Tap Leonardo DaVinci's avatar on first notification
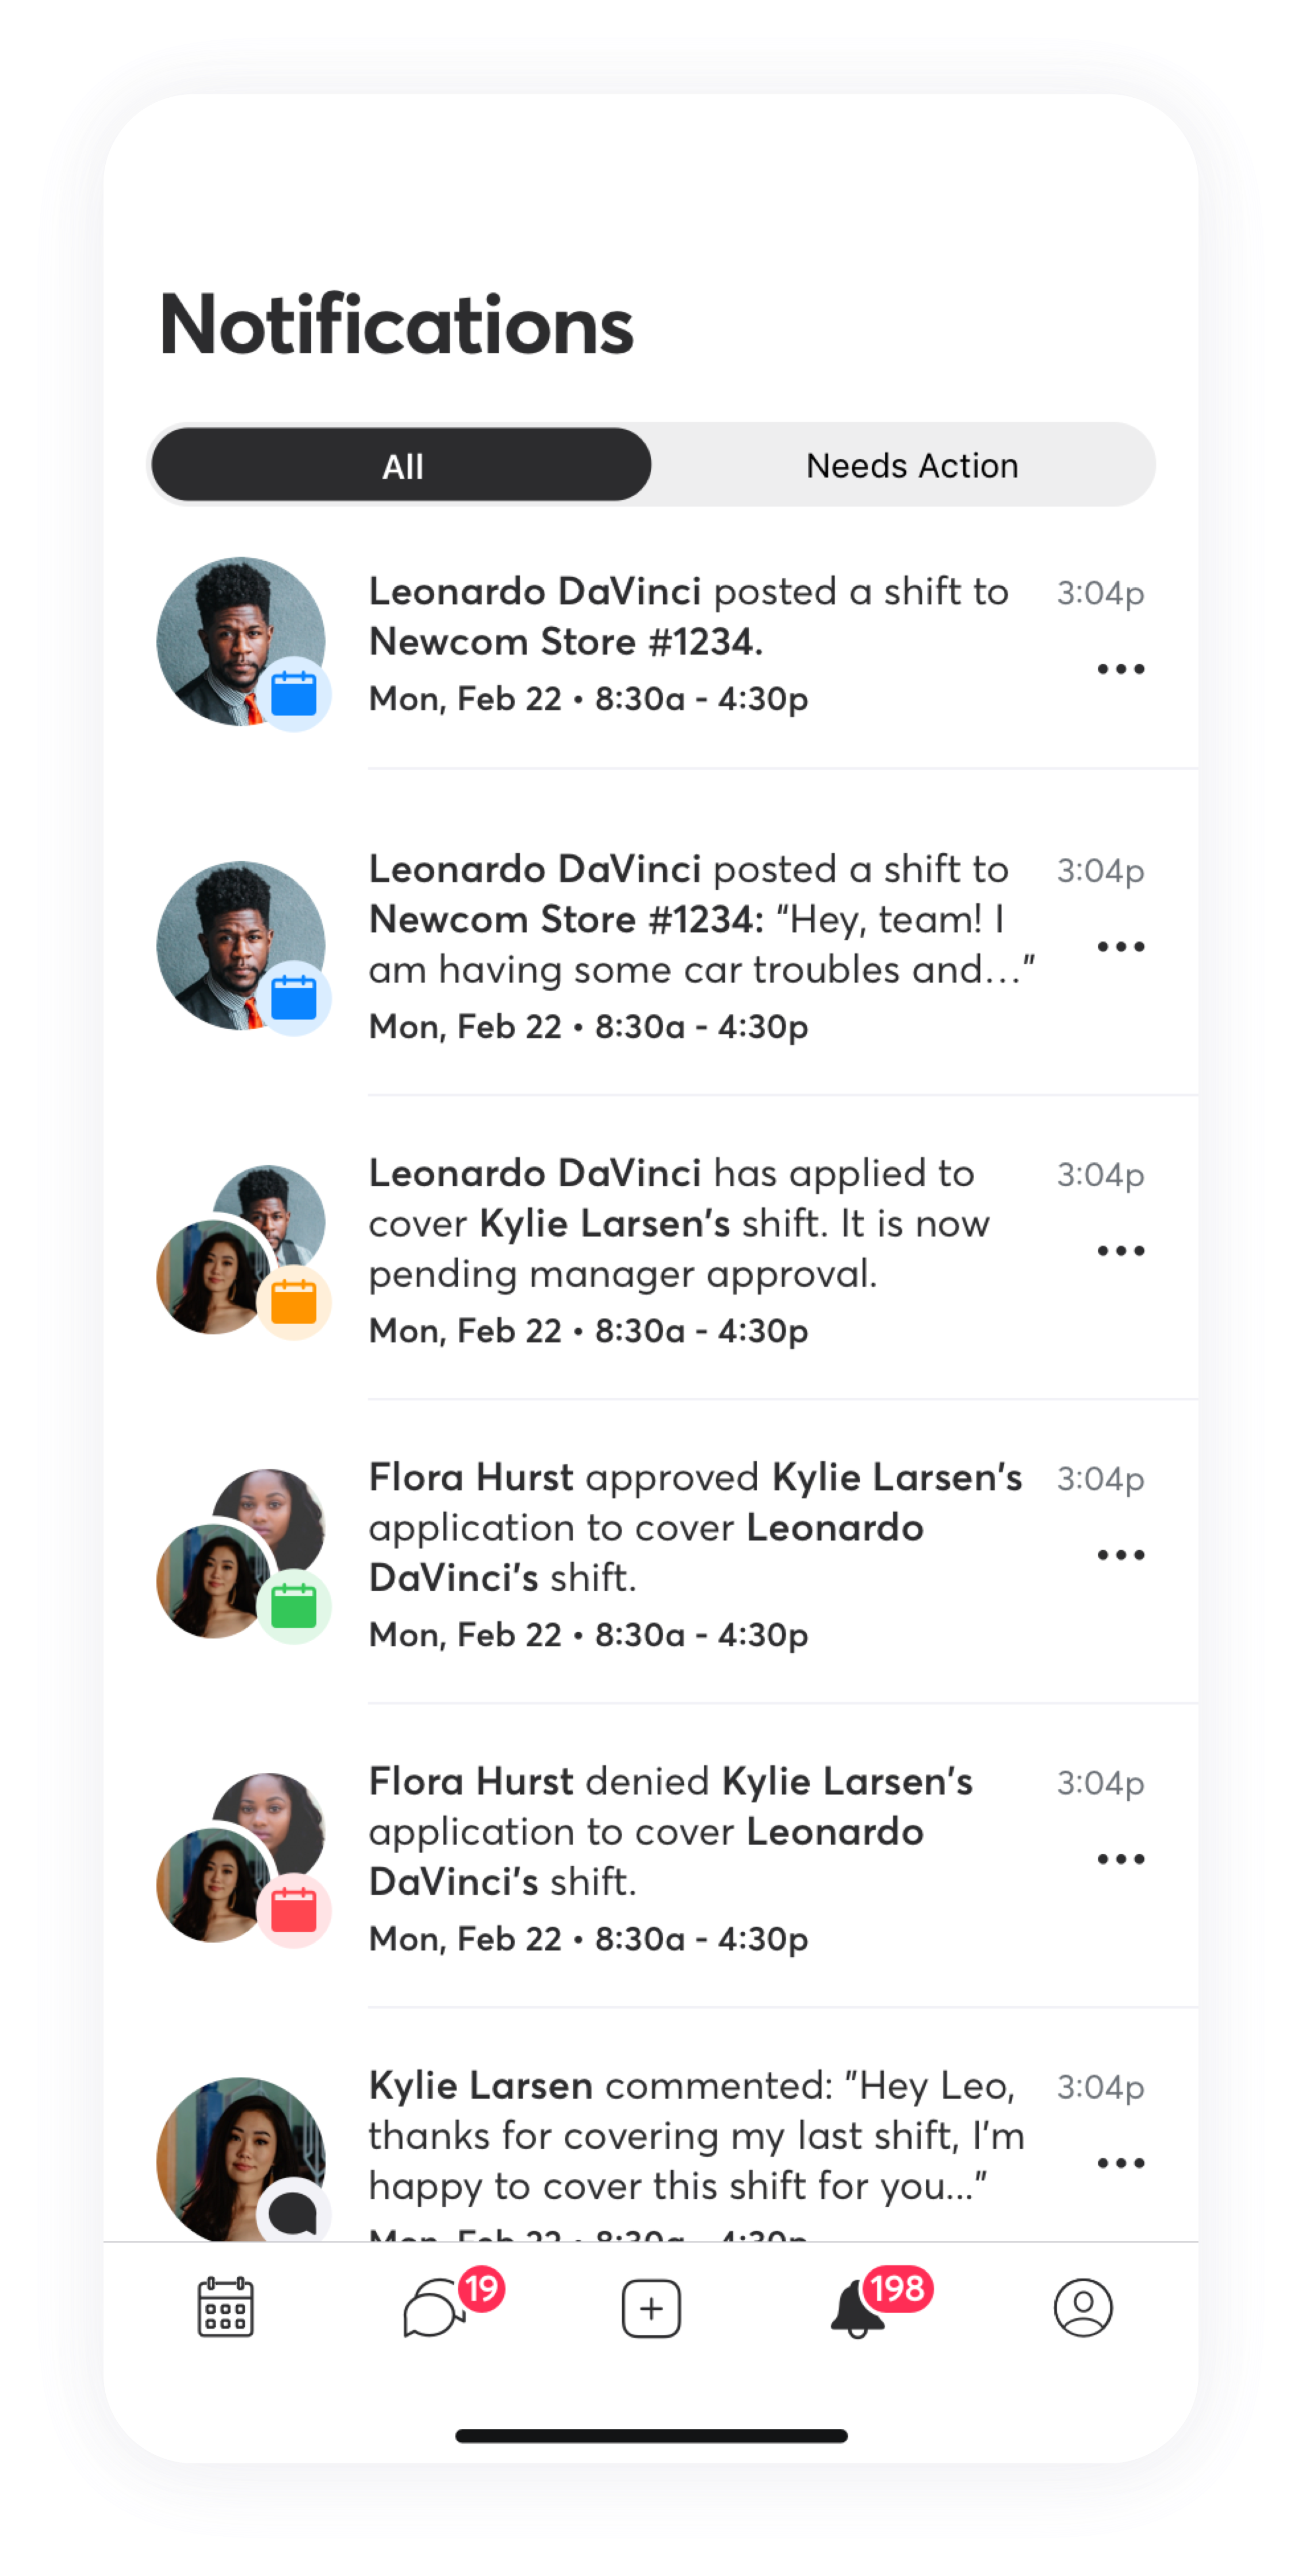The width and height of the screenshot is (1302, 2576). click(241, 641)
